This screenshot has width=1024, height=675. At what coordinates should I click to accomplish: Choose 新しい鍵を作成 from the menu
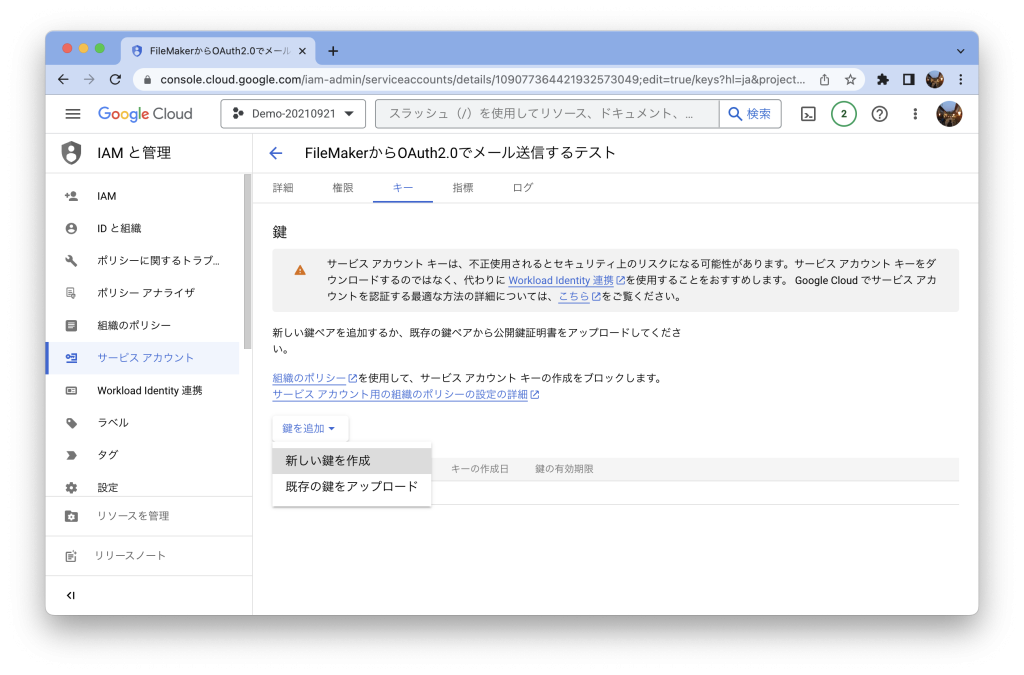[351, 461]
